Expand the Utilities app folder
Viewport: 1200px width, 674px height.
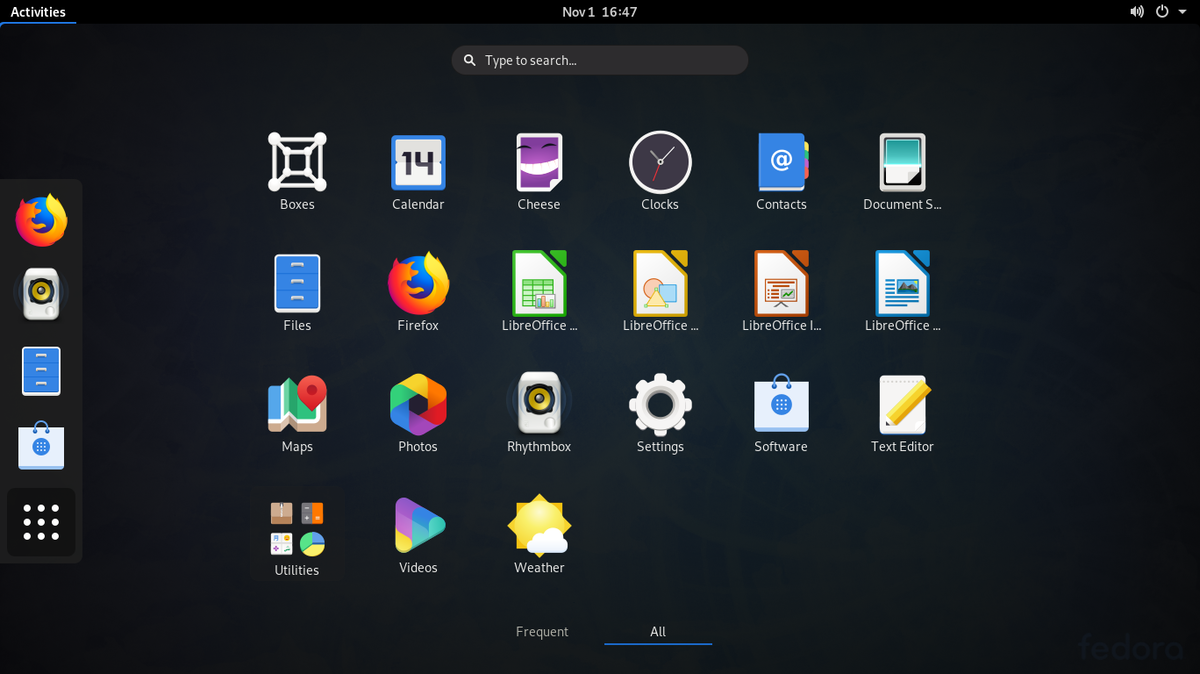[x=297, y=528]
